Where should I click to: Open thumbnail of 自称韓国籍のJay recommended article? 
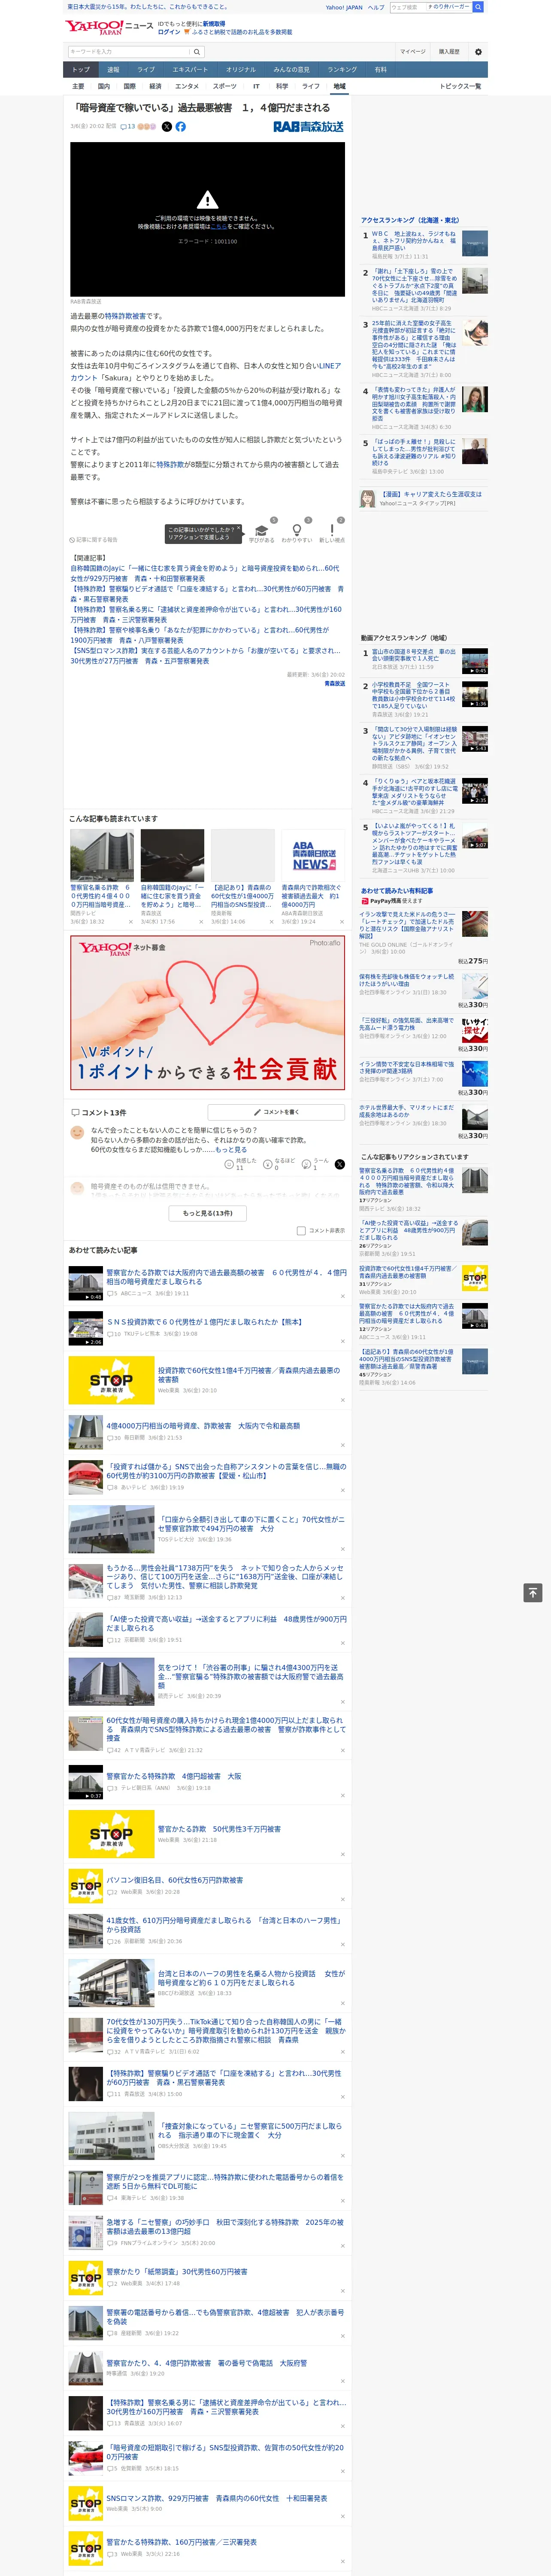click(x=172, y=854)
